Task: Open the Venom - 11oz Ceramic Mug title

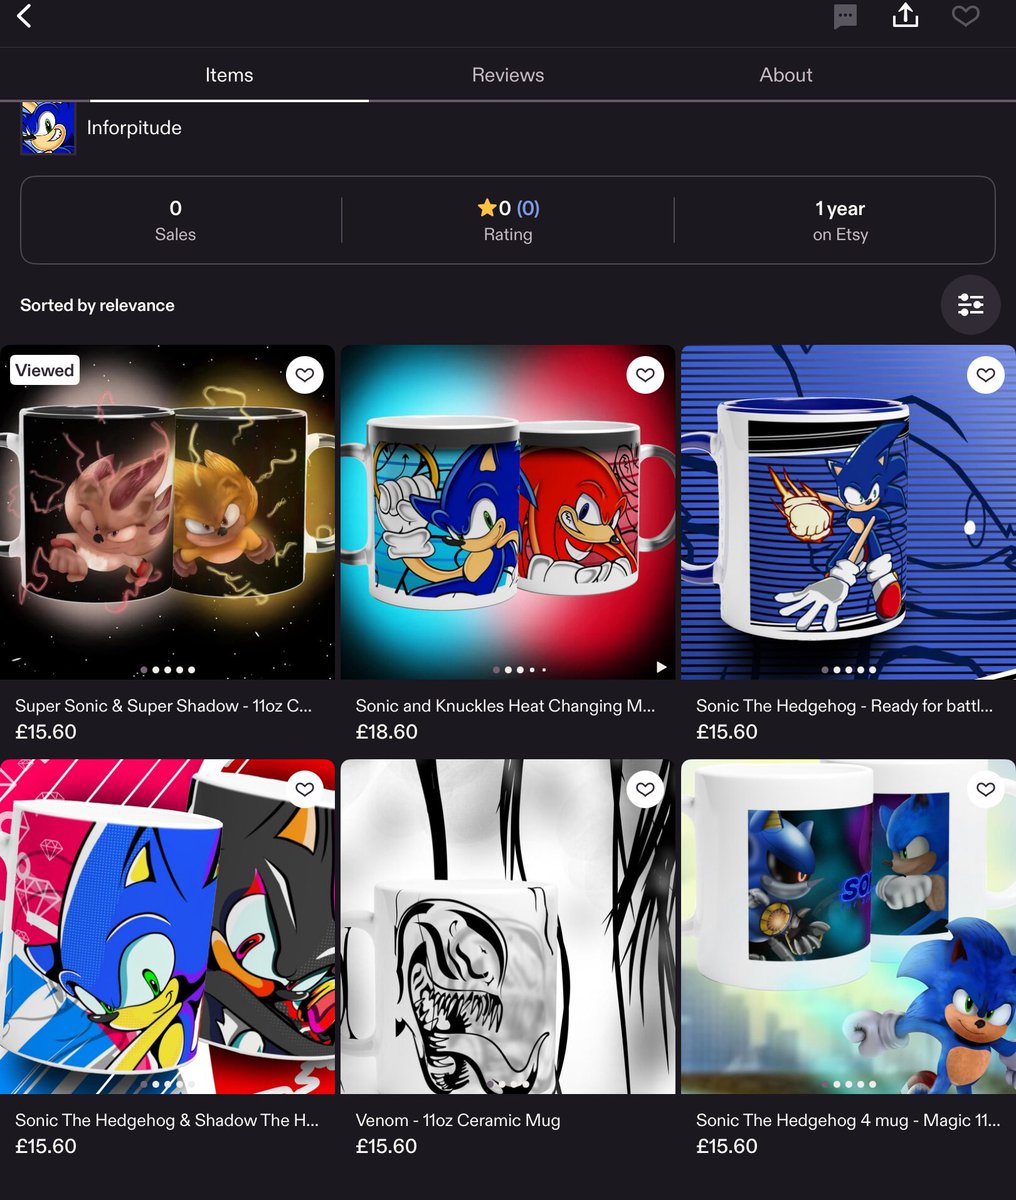Action: click(458, 1121)
